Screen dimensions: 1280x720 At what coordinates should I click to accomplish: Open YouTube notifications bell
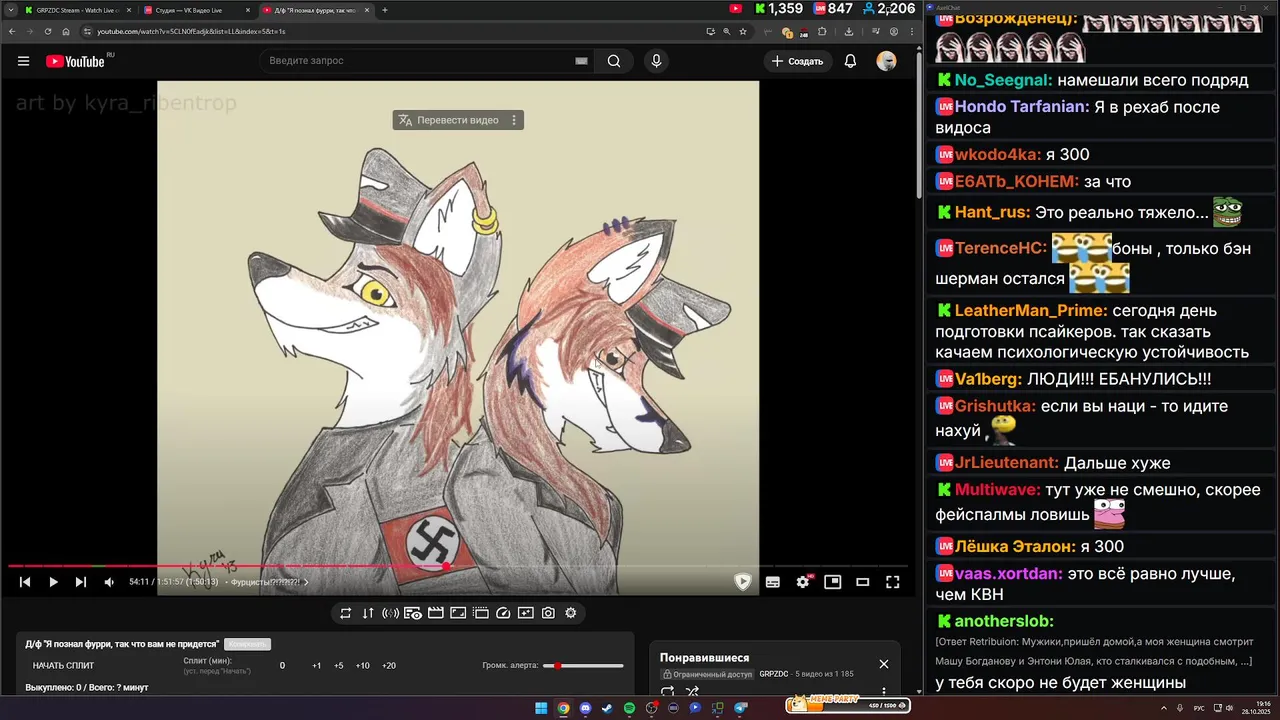coord(850,61)
